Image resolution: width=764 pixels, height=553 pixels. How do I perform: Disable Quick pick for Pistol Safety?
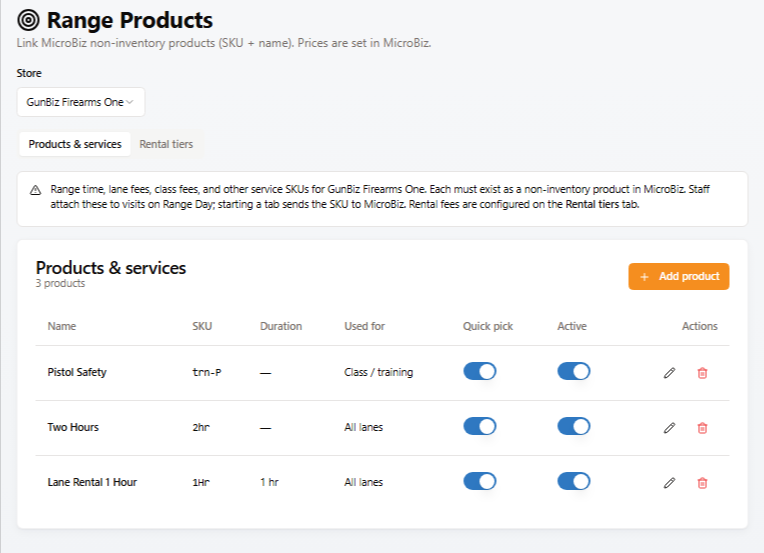point(479,371)
